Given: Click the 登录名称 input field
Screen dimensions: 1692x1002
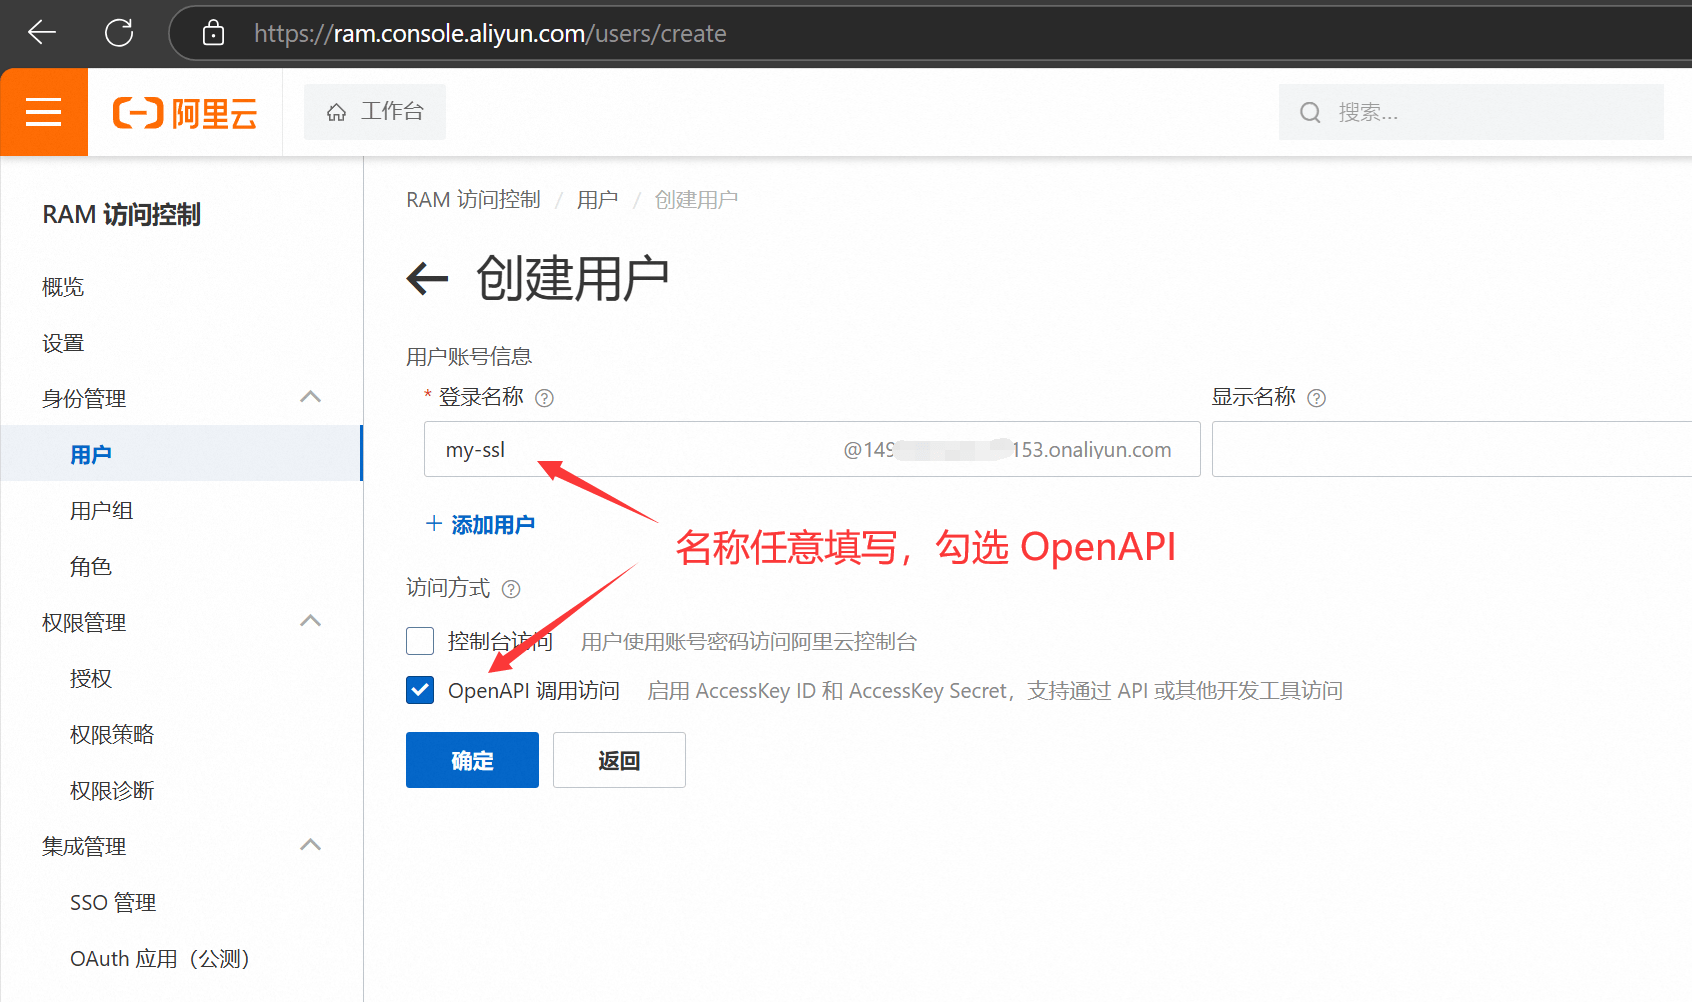Looking at the screenshot, I should coord(630,449).
